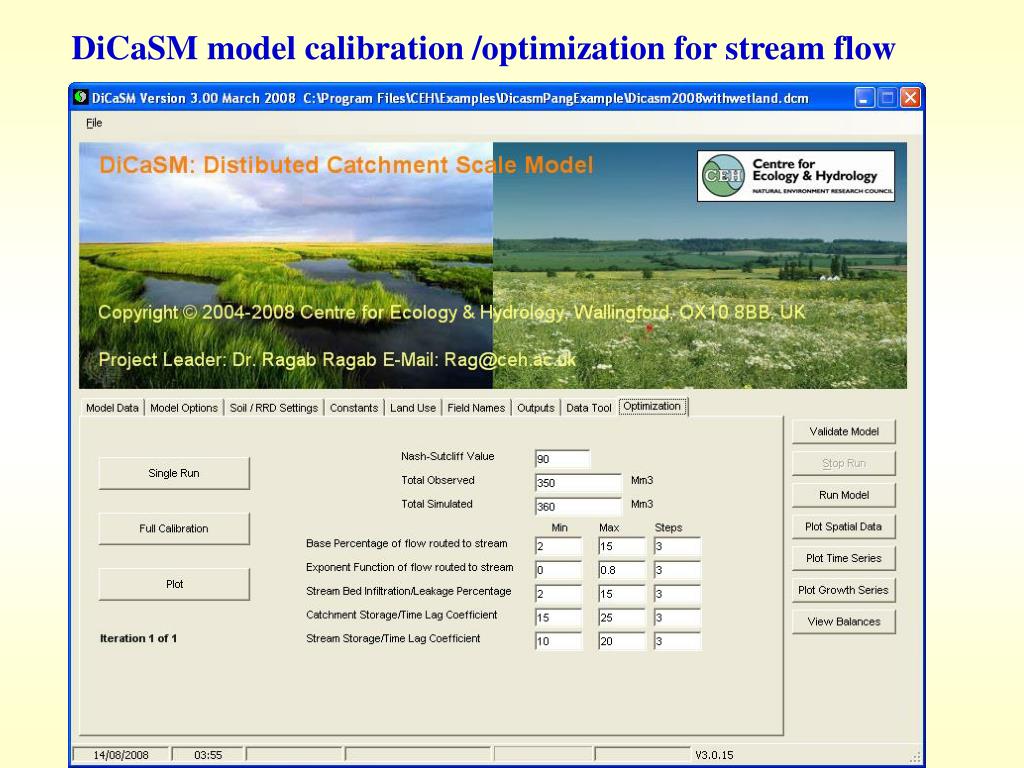Click the Run Model button
Viewport: 1024px width, 768px height.
click(x=844, y=495)
